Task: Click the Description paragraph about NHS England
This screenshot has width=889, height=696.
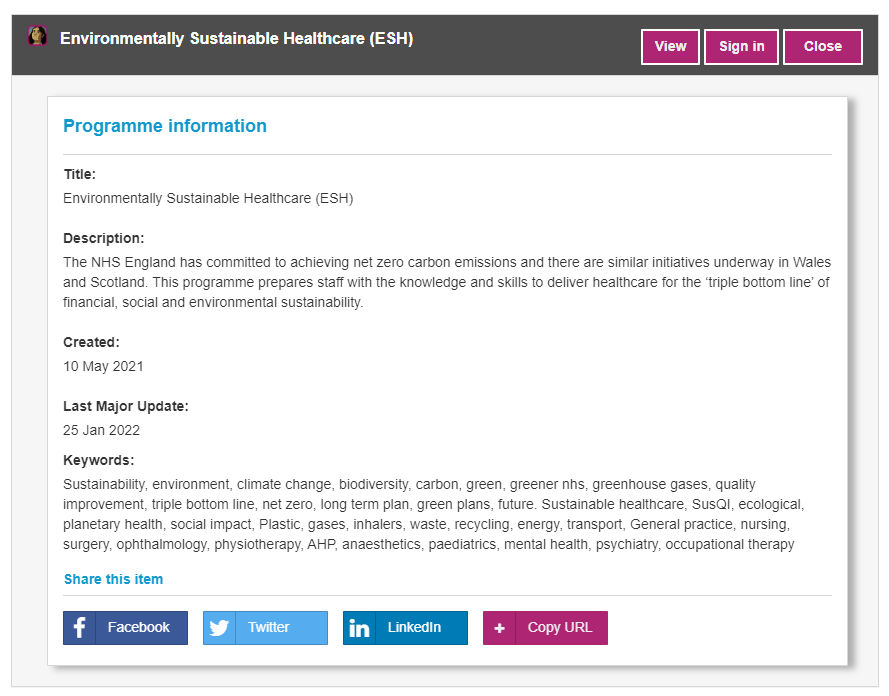Action: click(x=446, y=282)
